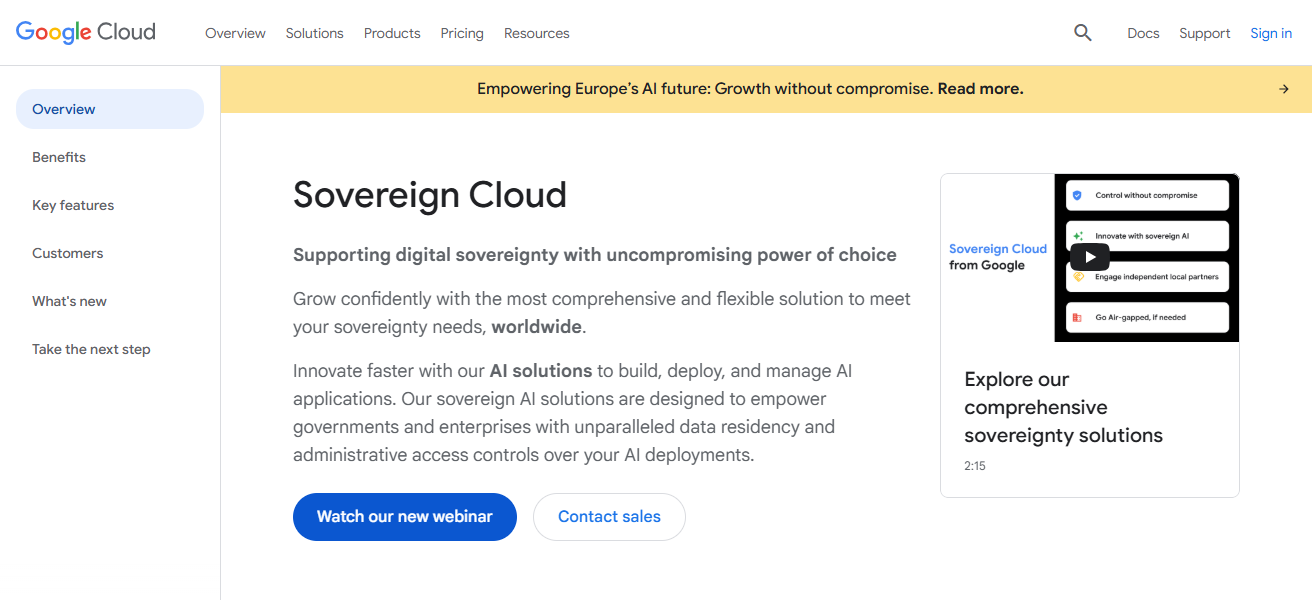Switch to the Benefits section in the sidebar
The width and height of the screenshot is (1312, 600).
58,157
